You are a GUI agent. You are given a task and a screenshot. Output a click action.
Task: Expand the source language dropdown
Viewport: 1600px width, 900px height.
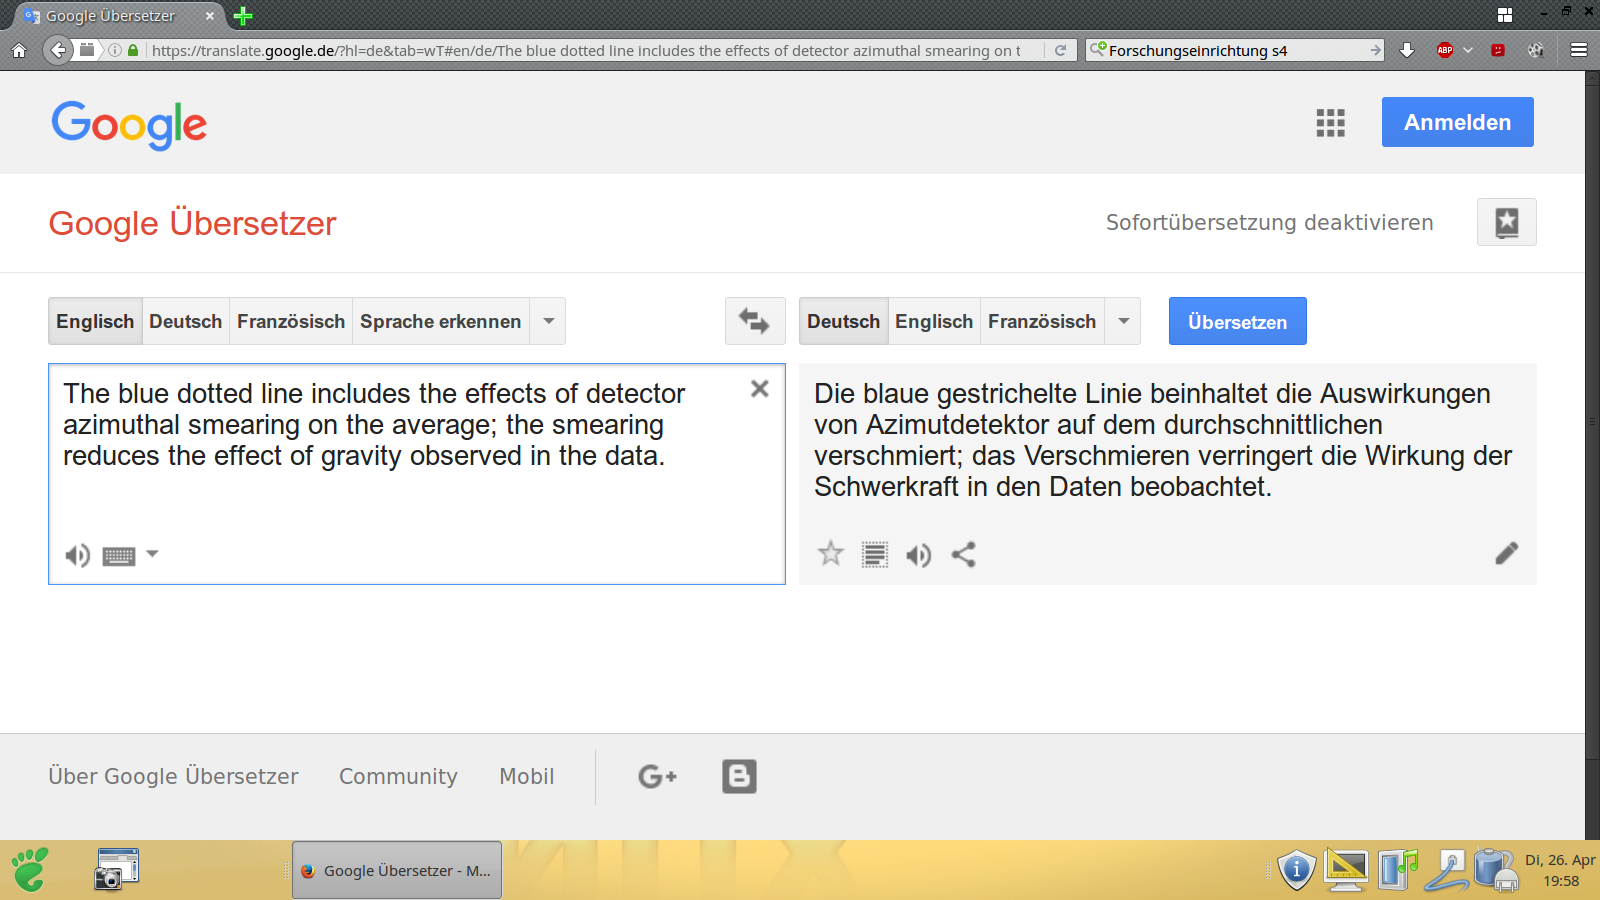tap(548, 321)
